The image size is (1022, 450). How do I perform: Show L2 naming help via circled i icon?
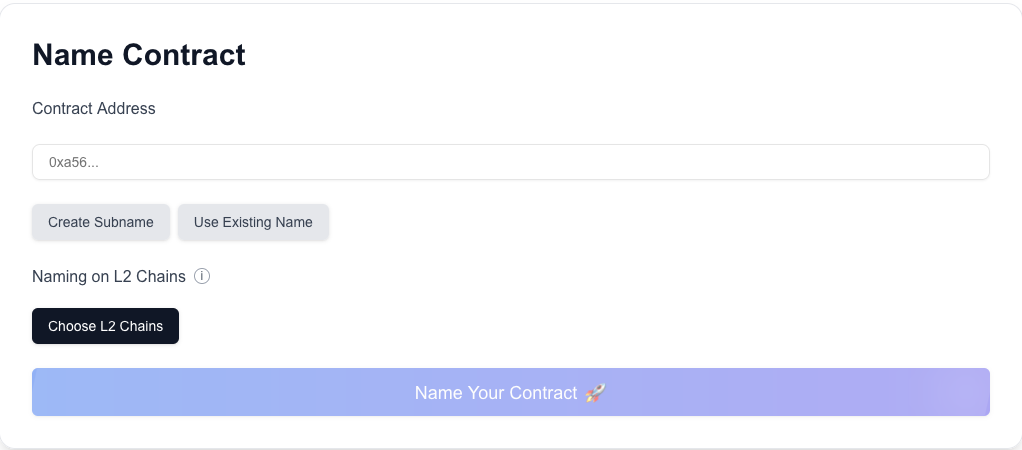[x=202, y=276]
